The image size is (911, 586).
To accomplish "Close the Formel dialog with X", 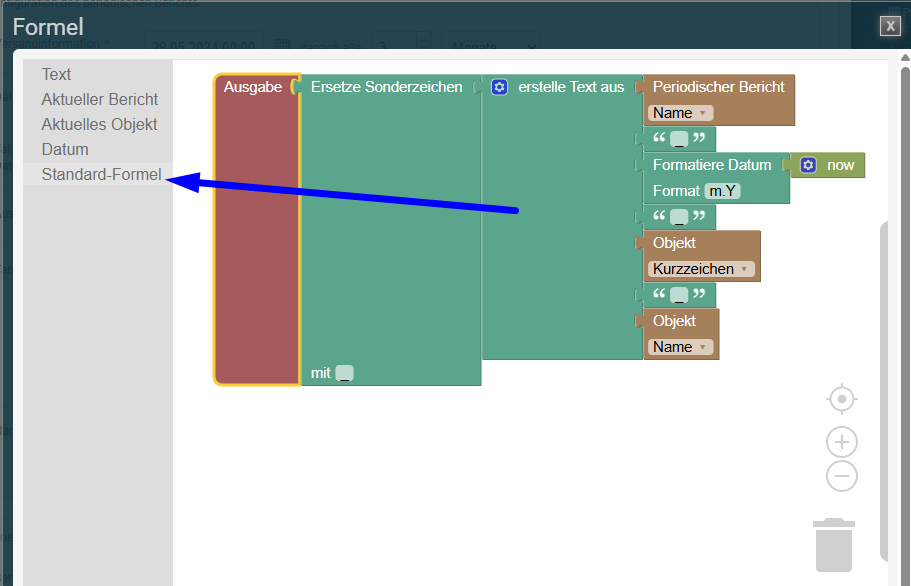I will (x=890, y=26).
